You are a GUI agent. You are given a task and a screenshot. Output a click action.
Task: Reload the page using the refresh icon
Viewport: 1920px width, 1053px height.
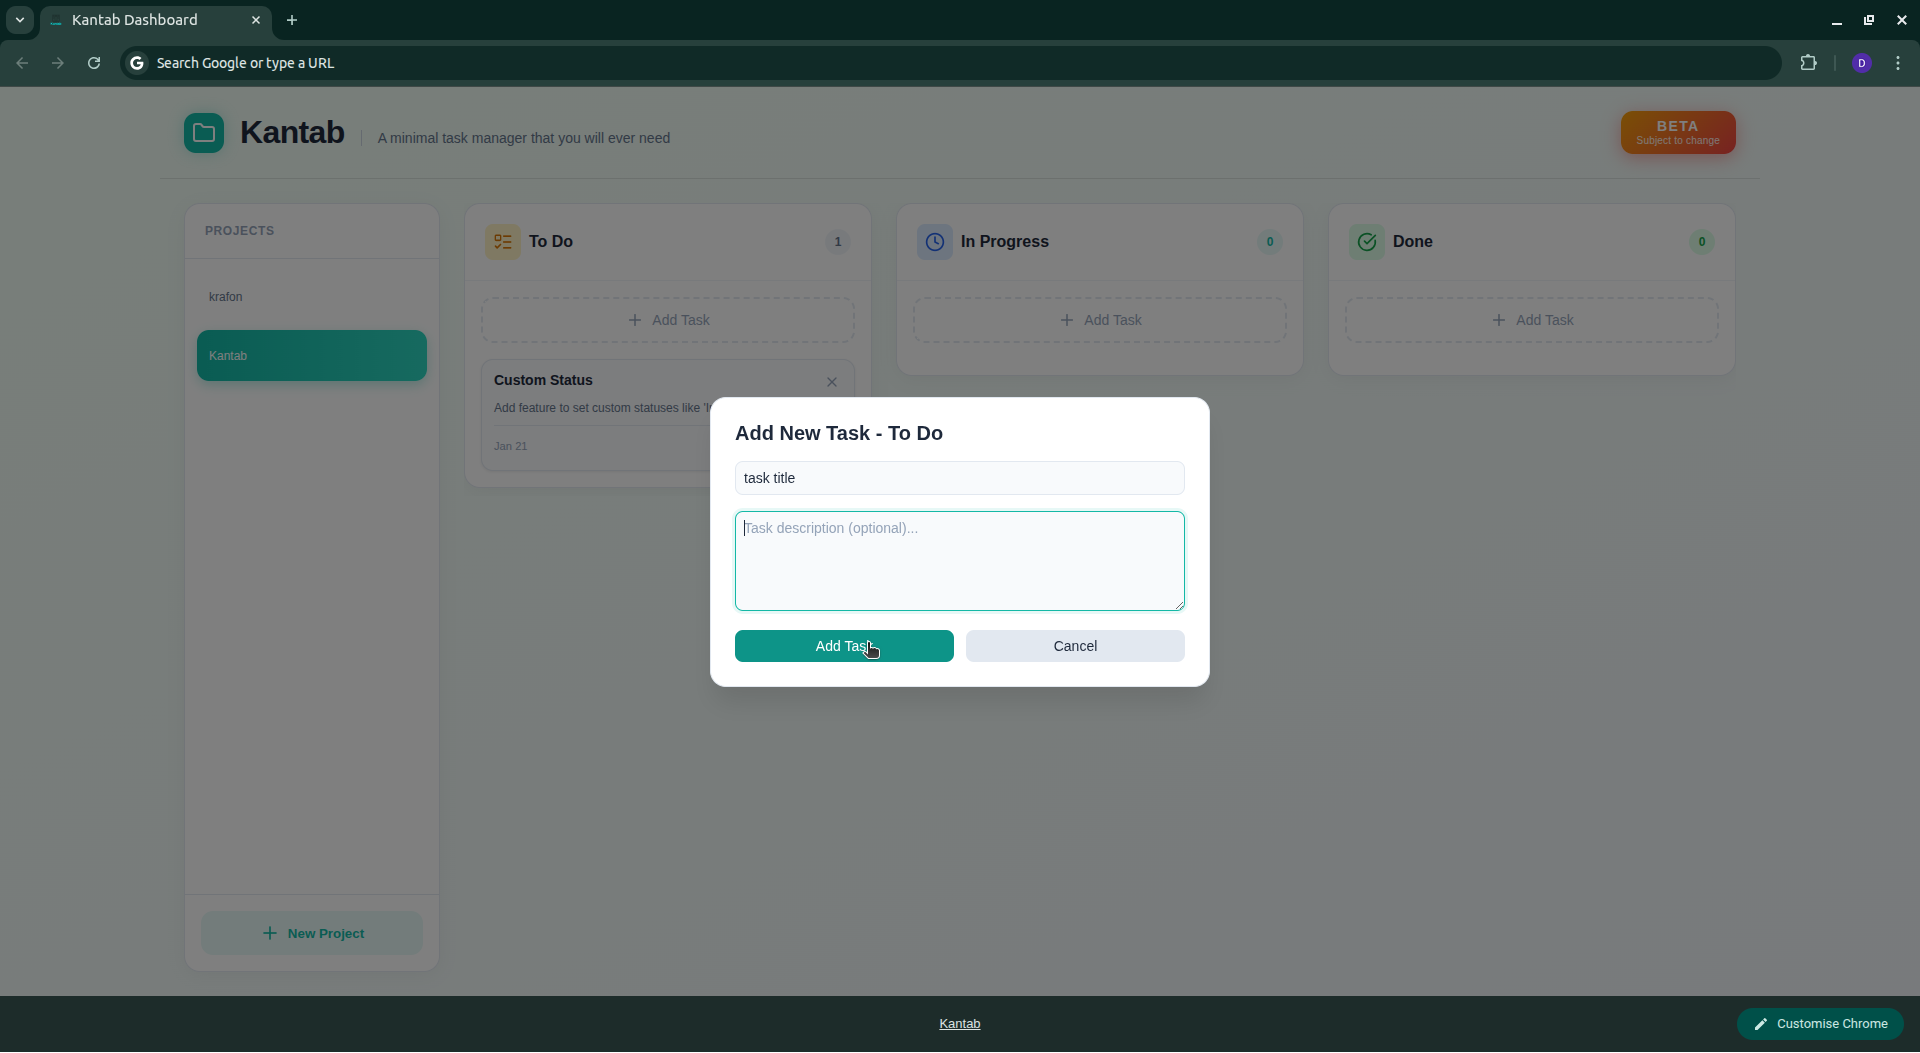[x=93, y=62]
